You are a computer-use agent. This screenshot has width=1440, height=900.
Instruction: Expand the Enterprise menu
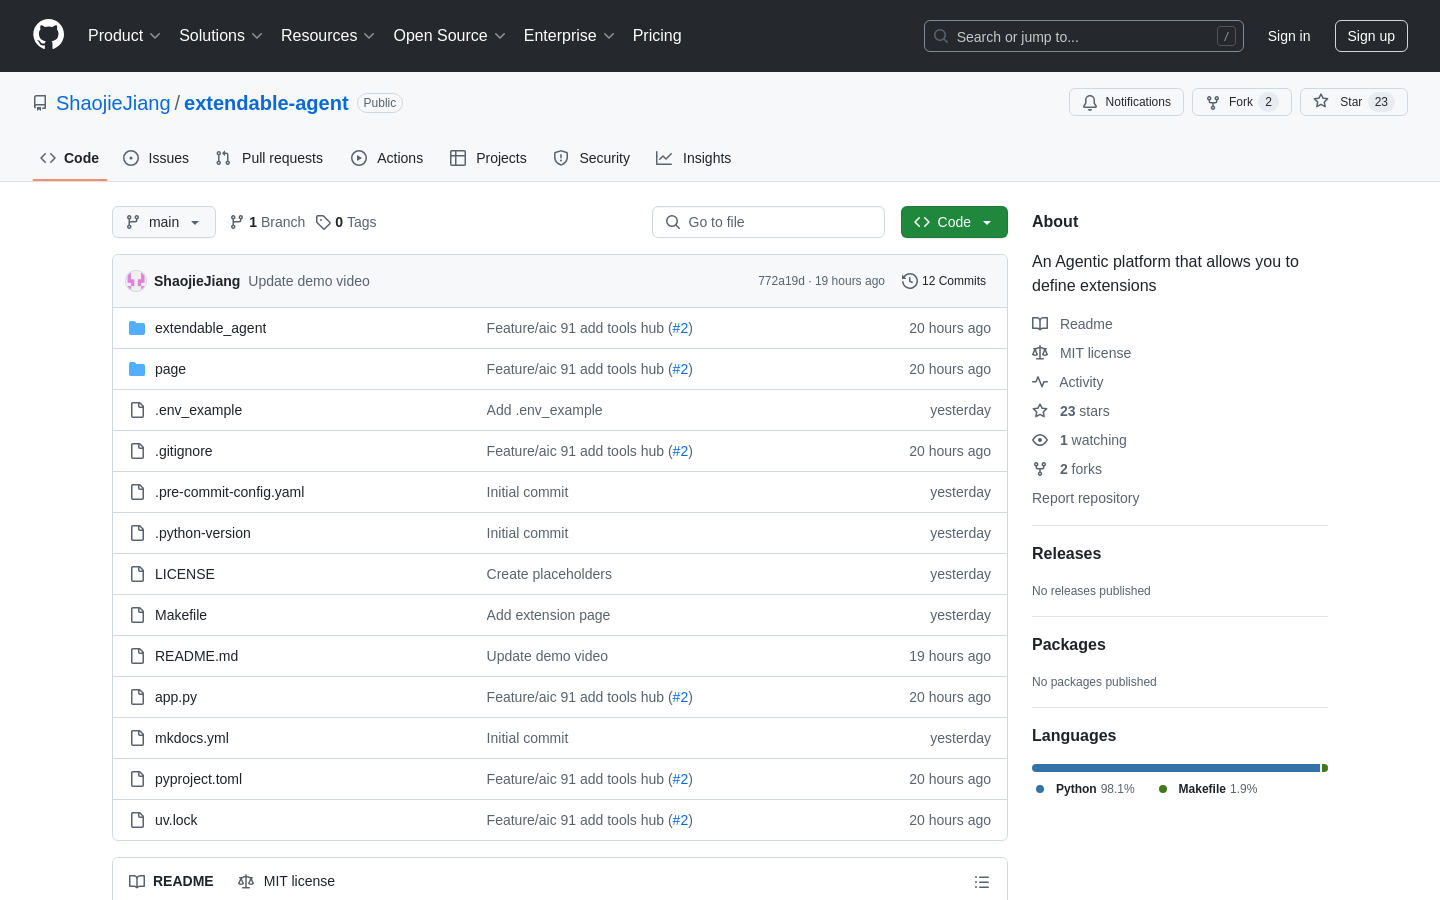(x=569, y=36)
